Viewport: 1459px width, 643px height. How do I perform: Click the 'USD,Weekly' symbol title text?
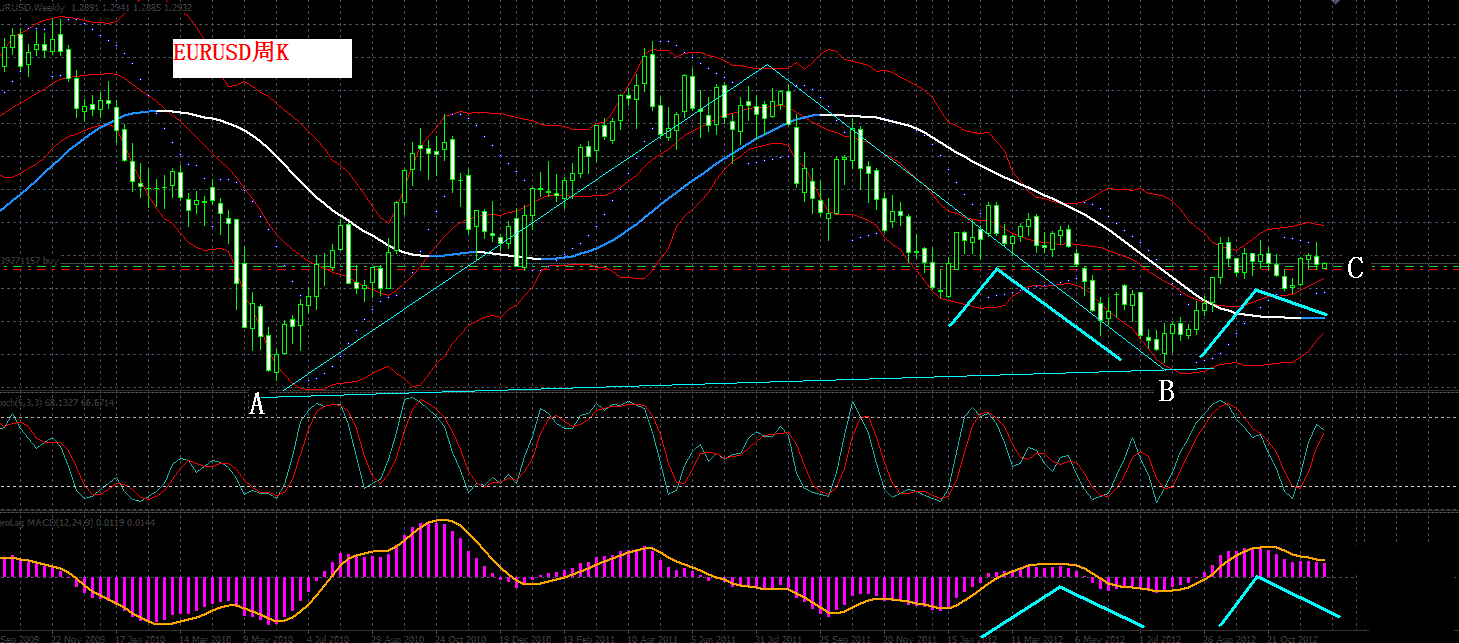point(33,7)
